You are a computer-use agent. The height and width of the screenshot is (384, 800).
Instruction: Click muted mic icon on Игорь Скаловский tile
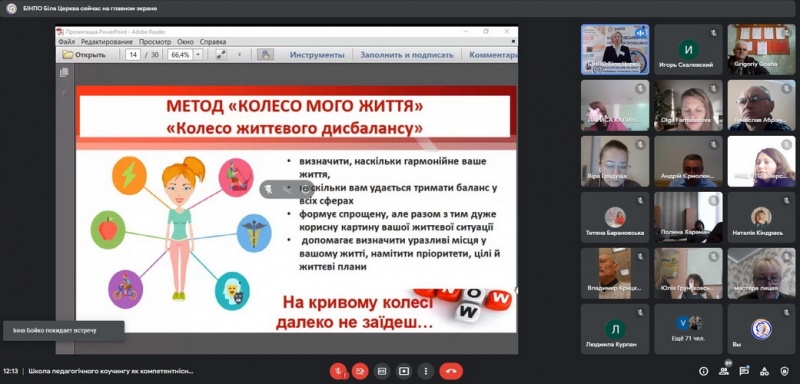(x=713, y=33)
